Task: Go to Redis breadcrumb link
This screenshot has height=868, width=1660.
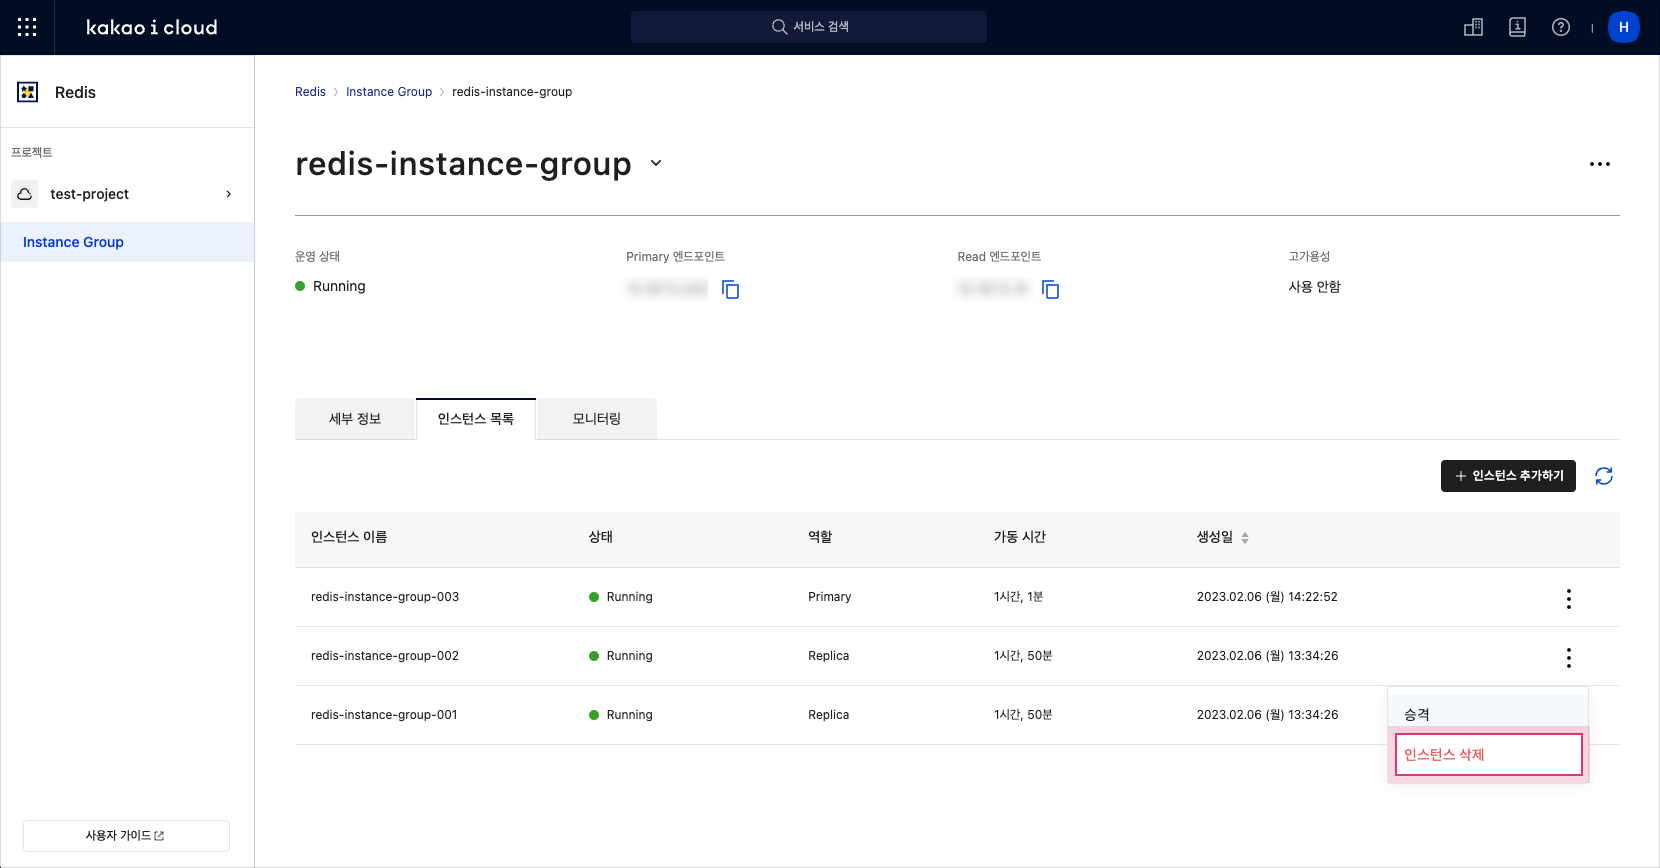Action: coord(310,92)
